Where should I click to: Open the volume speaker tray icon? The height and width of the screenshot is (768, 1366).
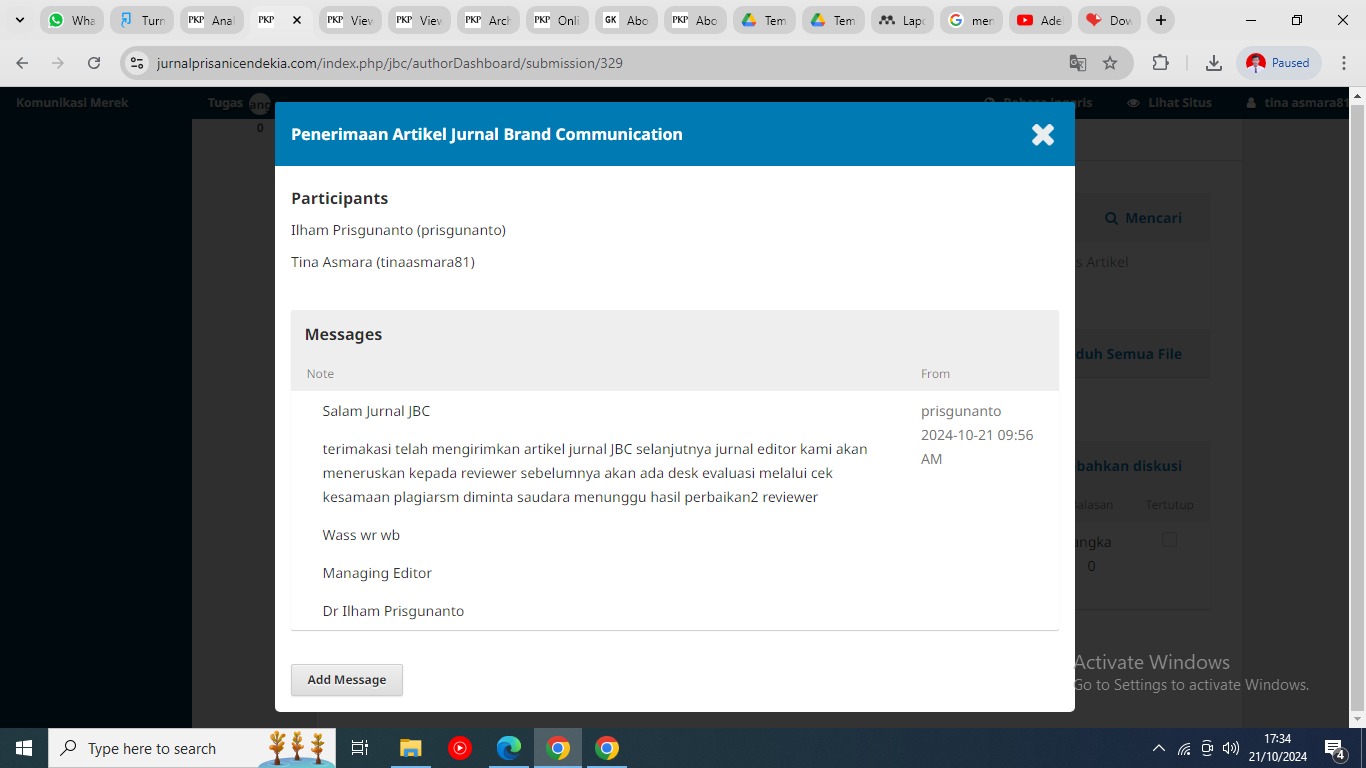click(x=1231, y=748)
